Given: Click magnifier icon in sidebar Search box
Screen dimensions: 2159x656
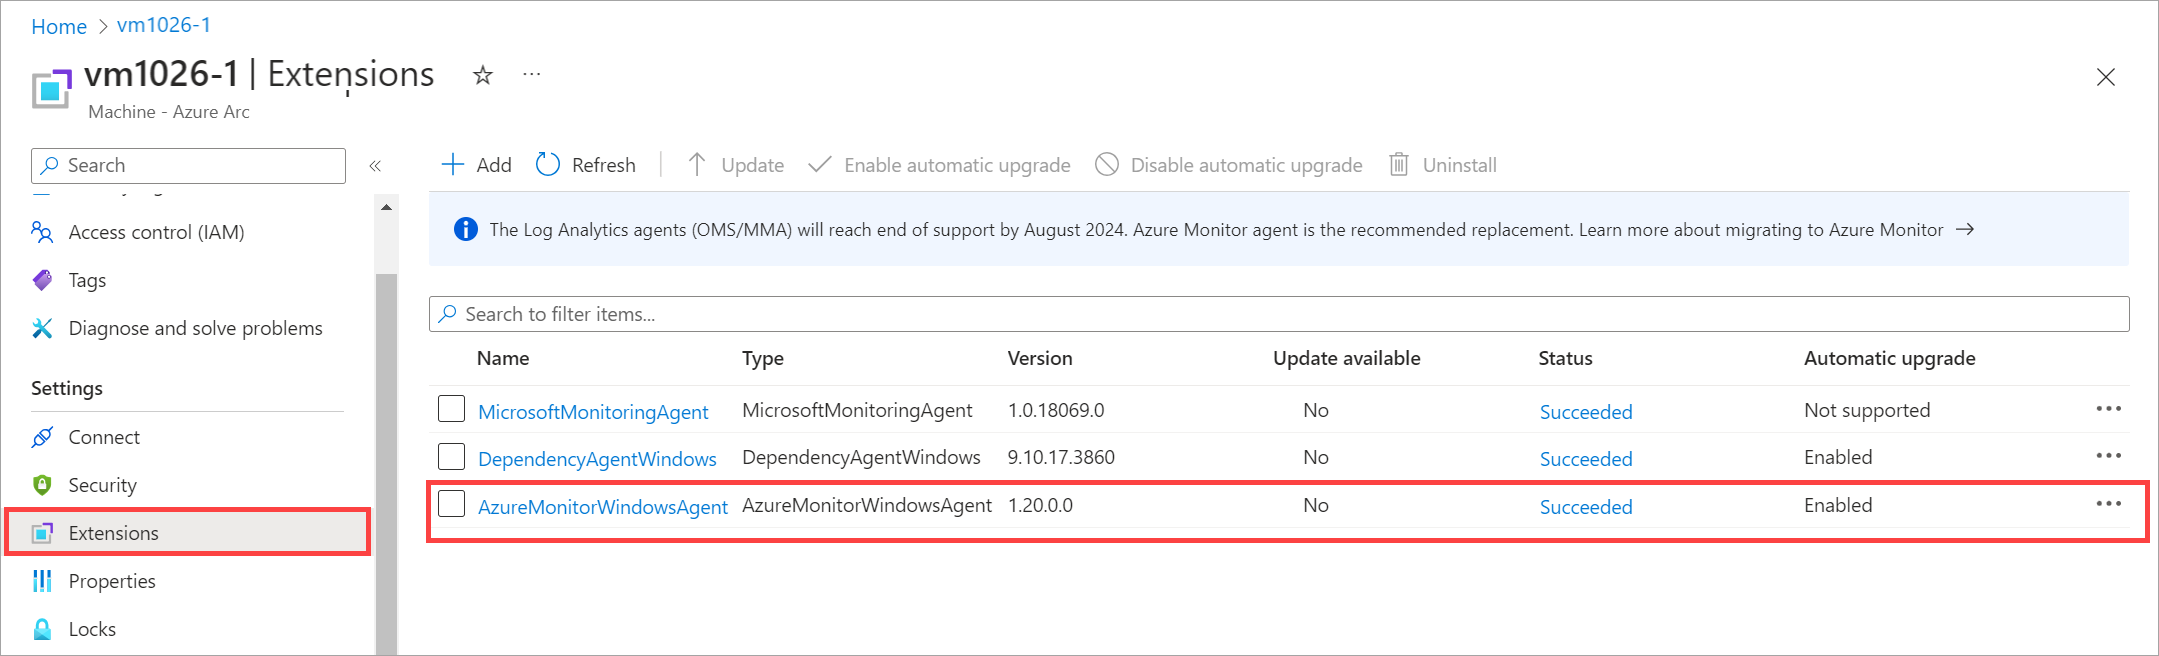Looking at the screenshot, I should pyautogui.click(x=49, y=165).
